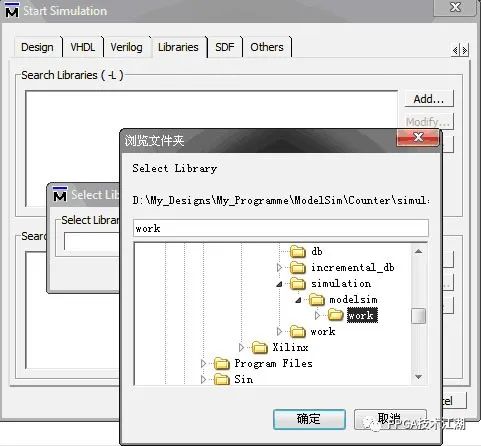Select the modelsim folder icon
The width and height of the screenshot is (481, 446).
click(317, 300)
